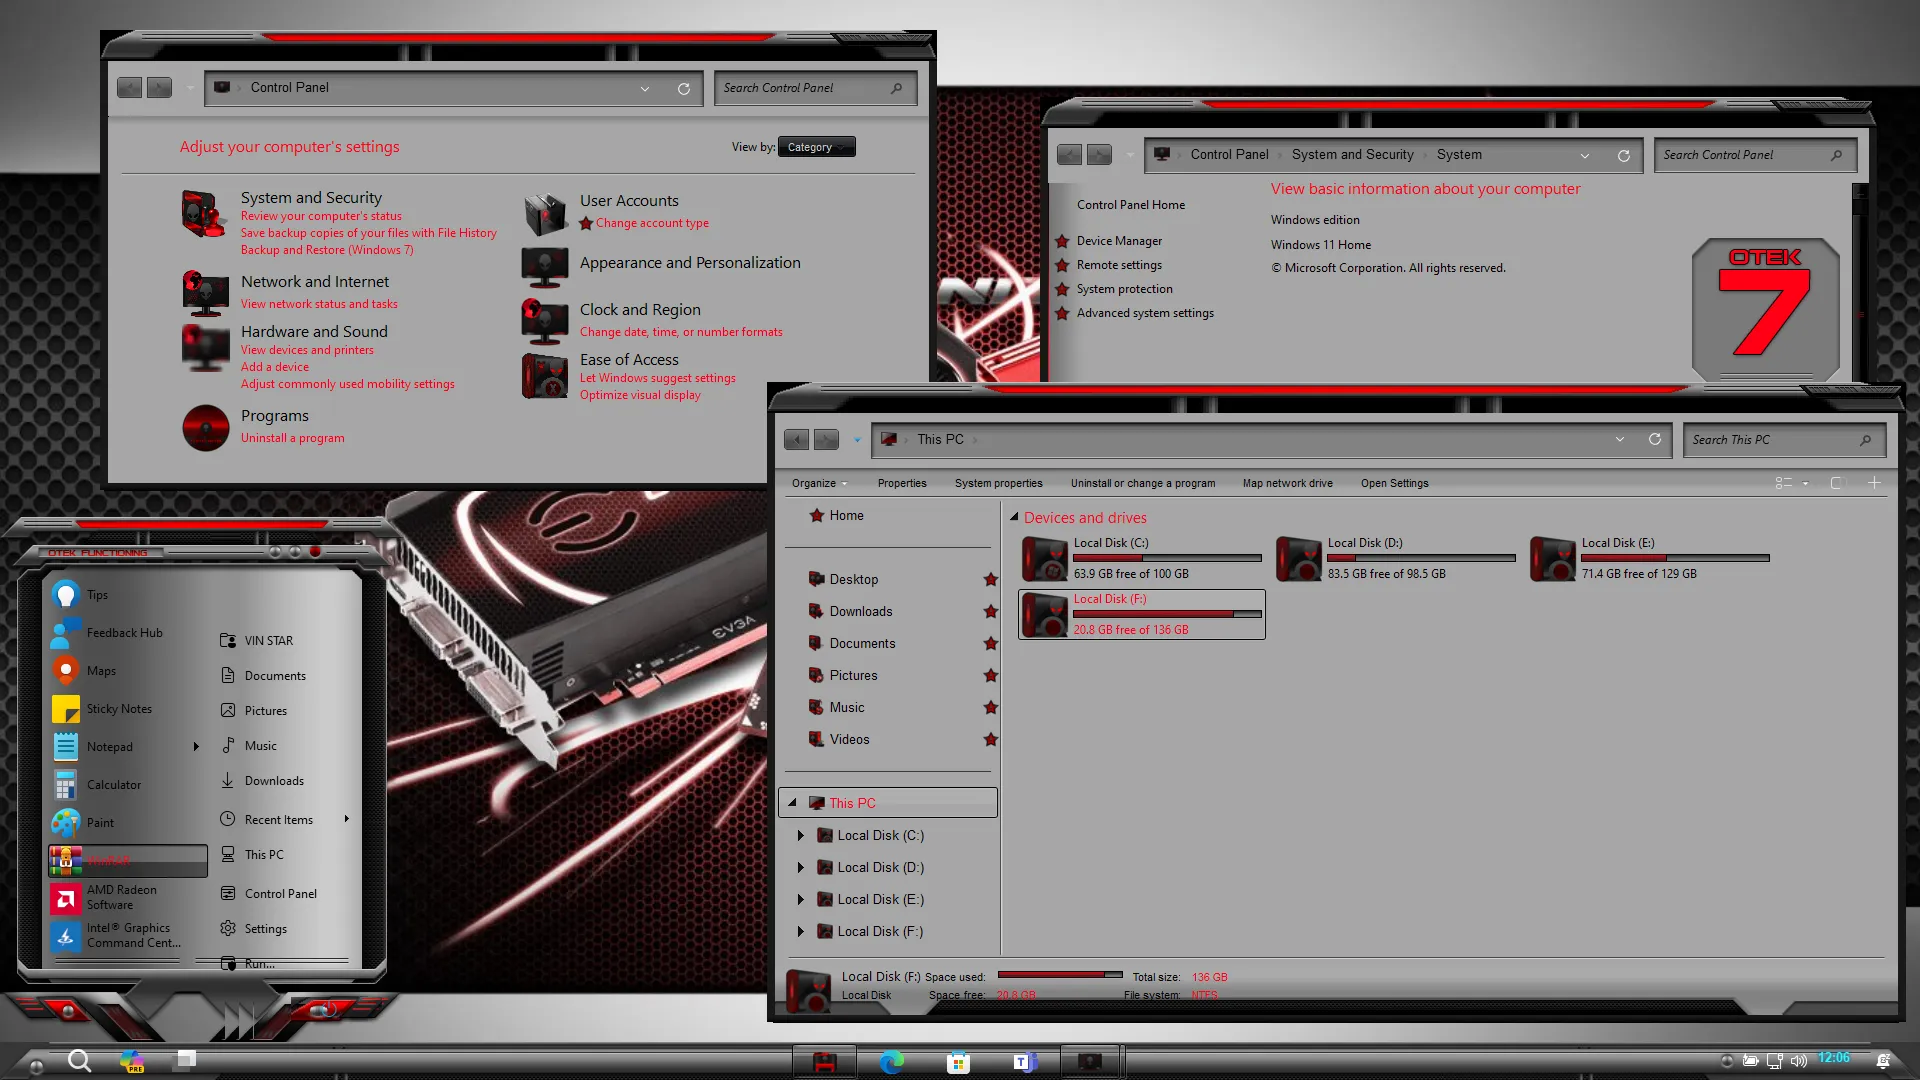Open Paint app from Start menu
The width and height of the screenshot is (1920, 1080).
coord(100,822)
